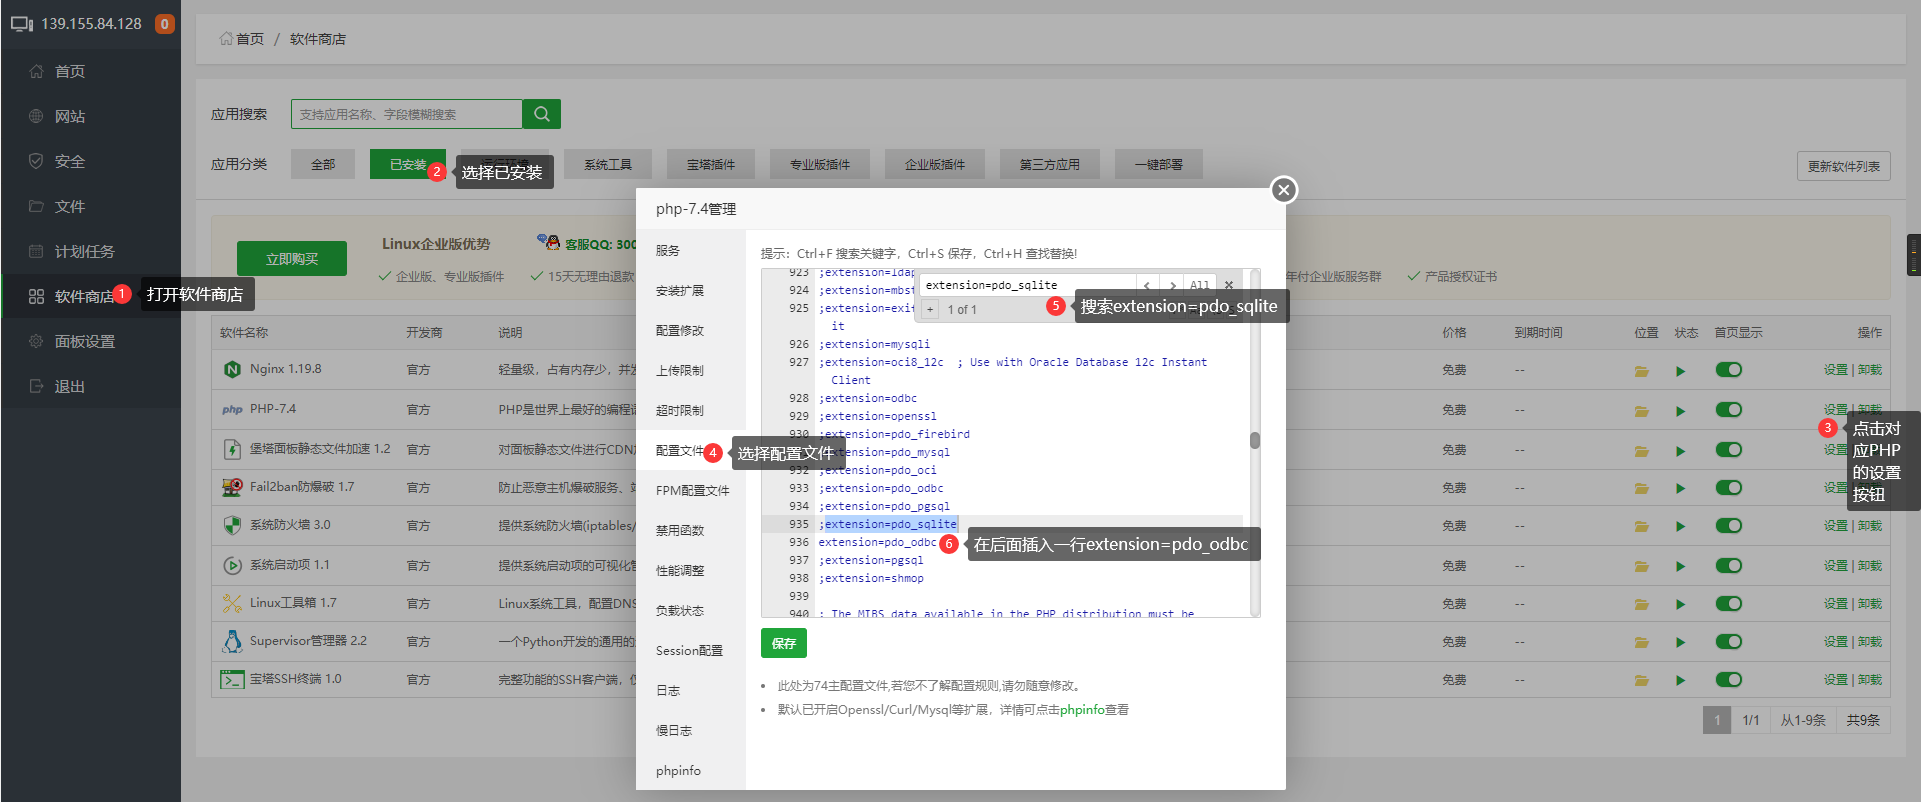Click the 首页 home icon in sidebar

pos(36,71)
